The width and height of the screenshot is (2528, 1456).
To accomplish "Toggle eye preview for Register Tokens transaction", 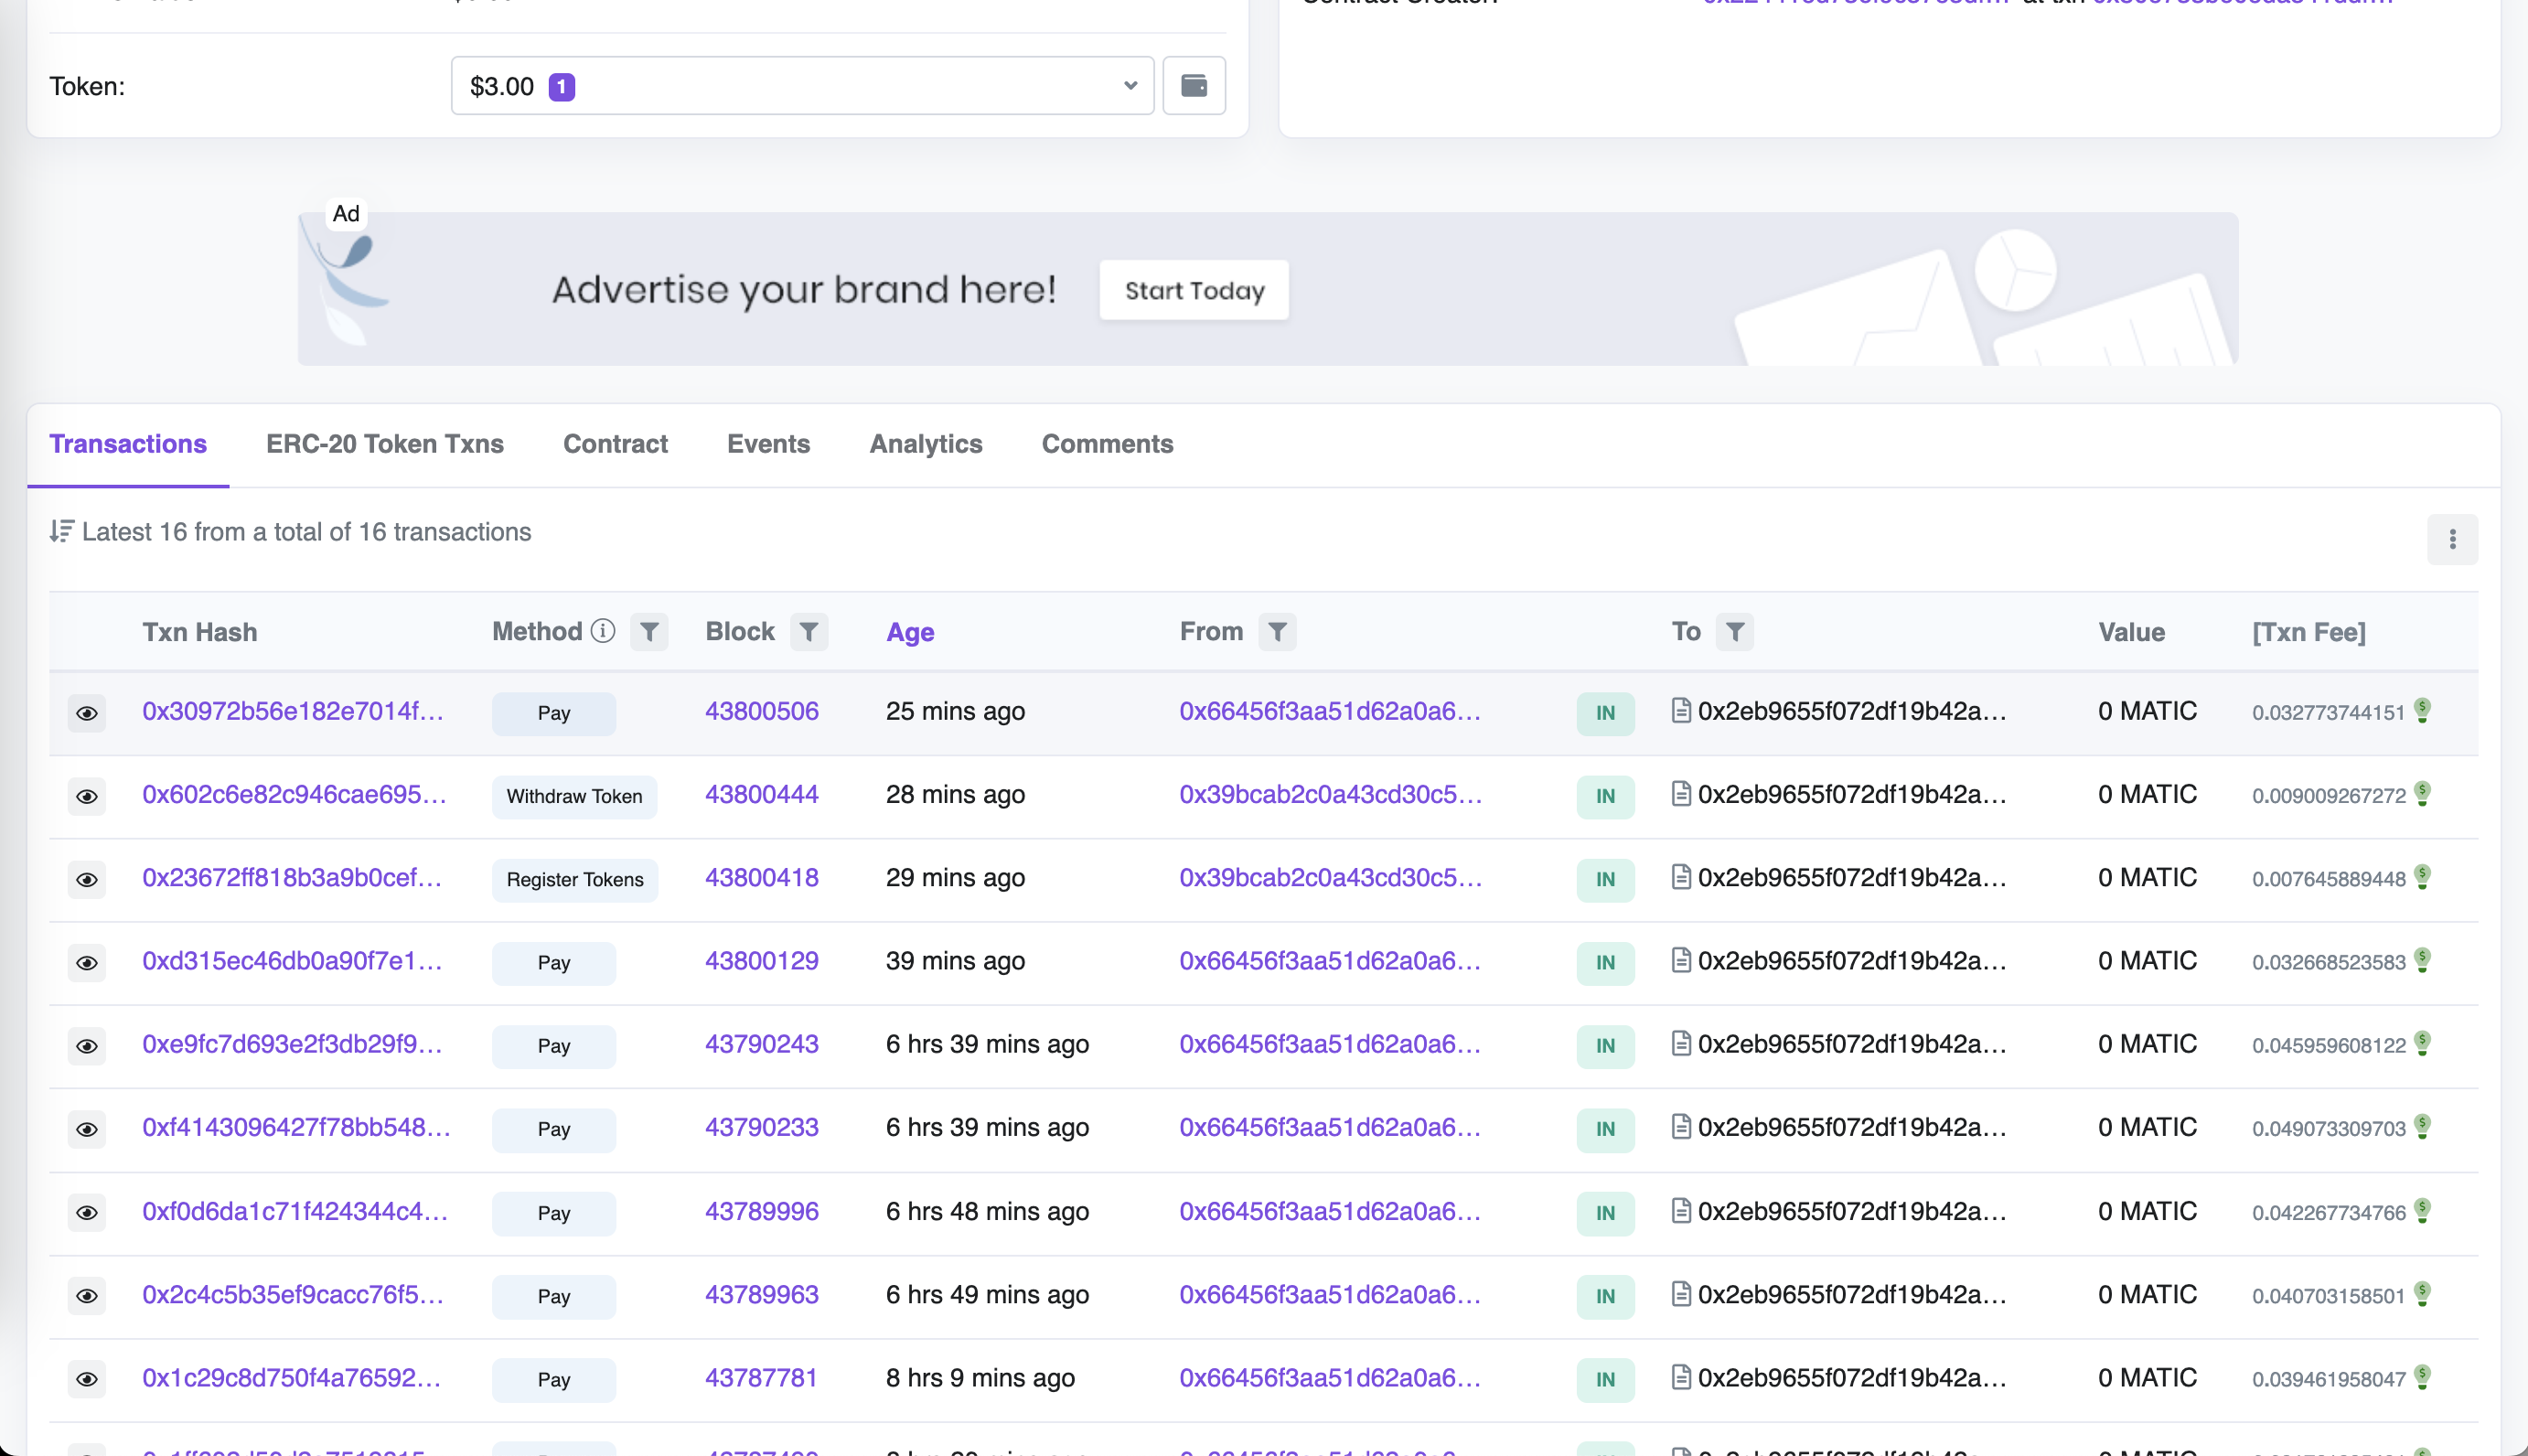I will tap(87, 879).
